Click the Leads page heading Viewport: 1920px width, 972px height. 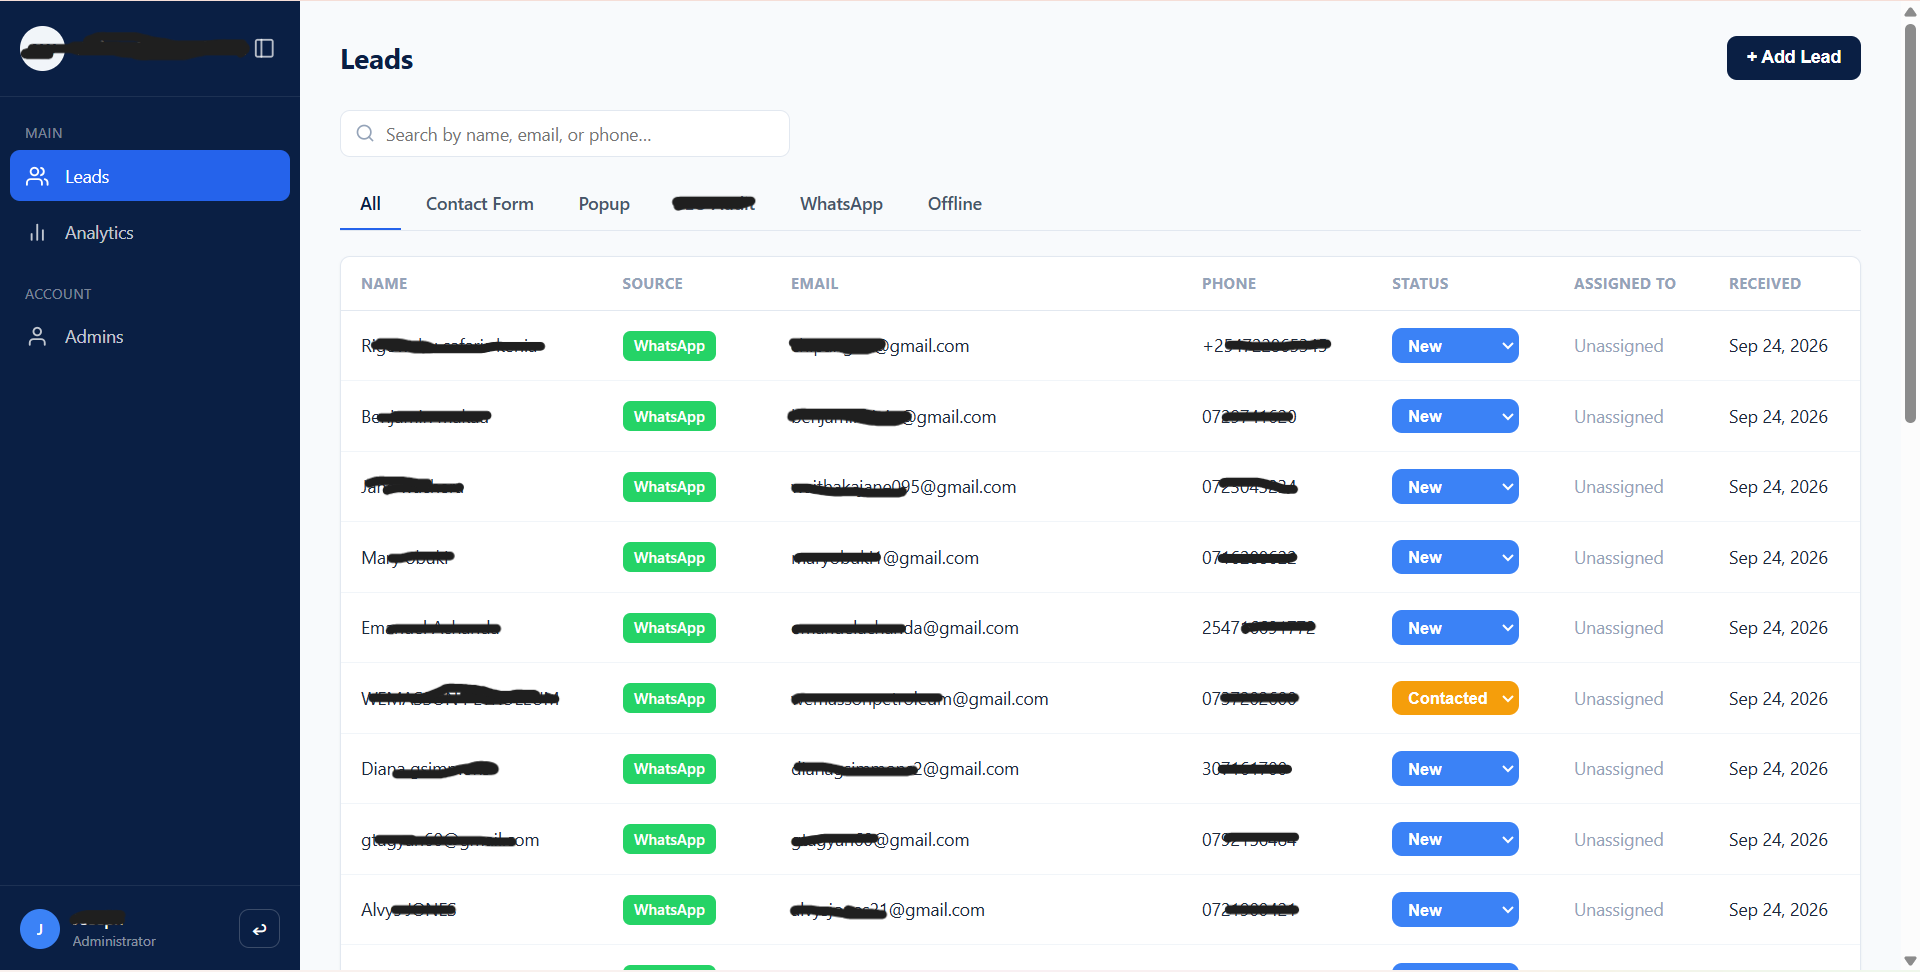(x=377, y=60)
